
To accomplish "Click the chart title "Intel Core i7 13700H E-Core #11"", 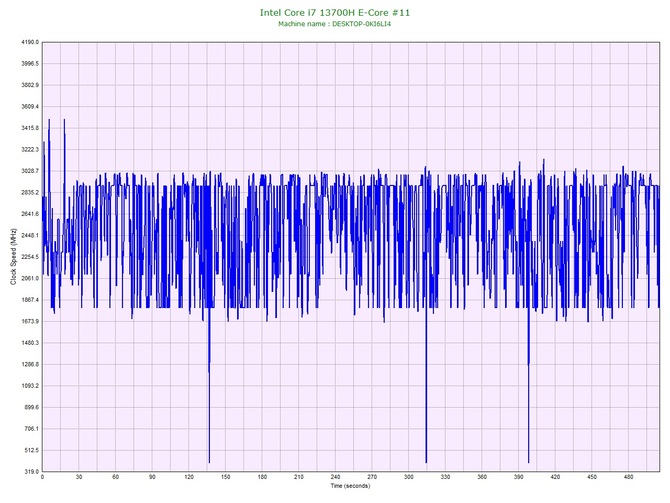I will pos(335,13).
